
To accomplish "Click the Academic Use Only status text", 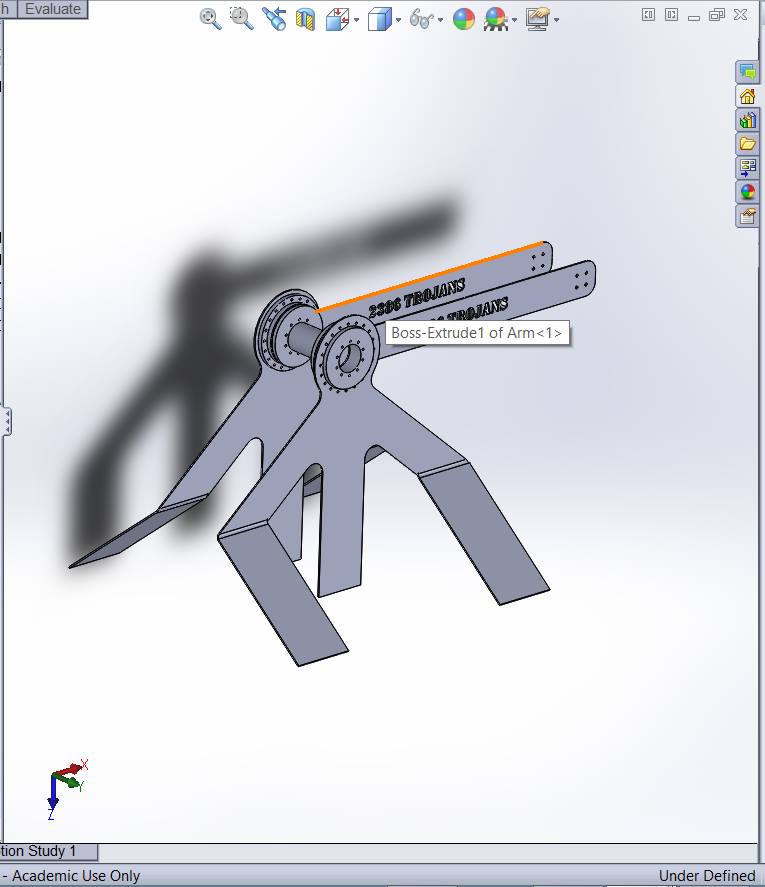I will pos(76,876).
